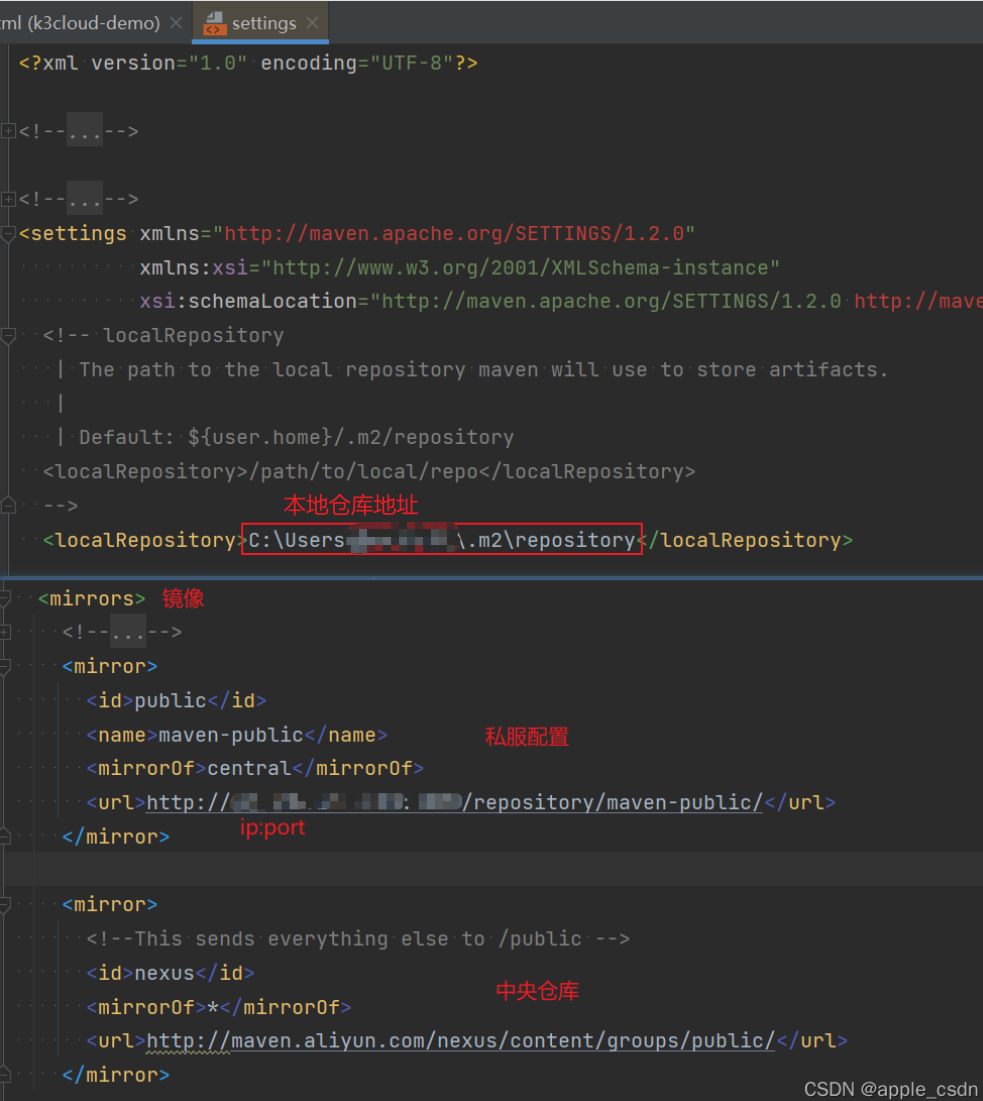Collapse the localRepository comment block
Screen dimensions: 983x1101
8,336
